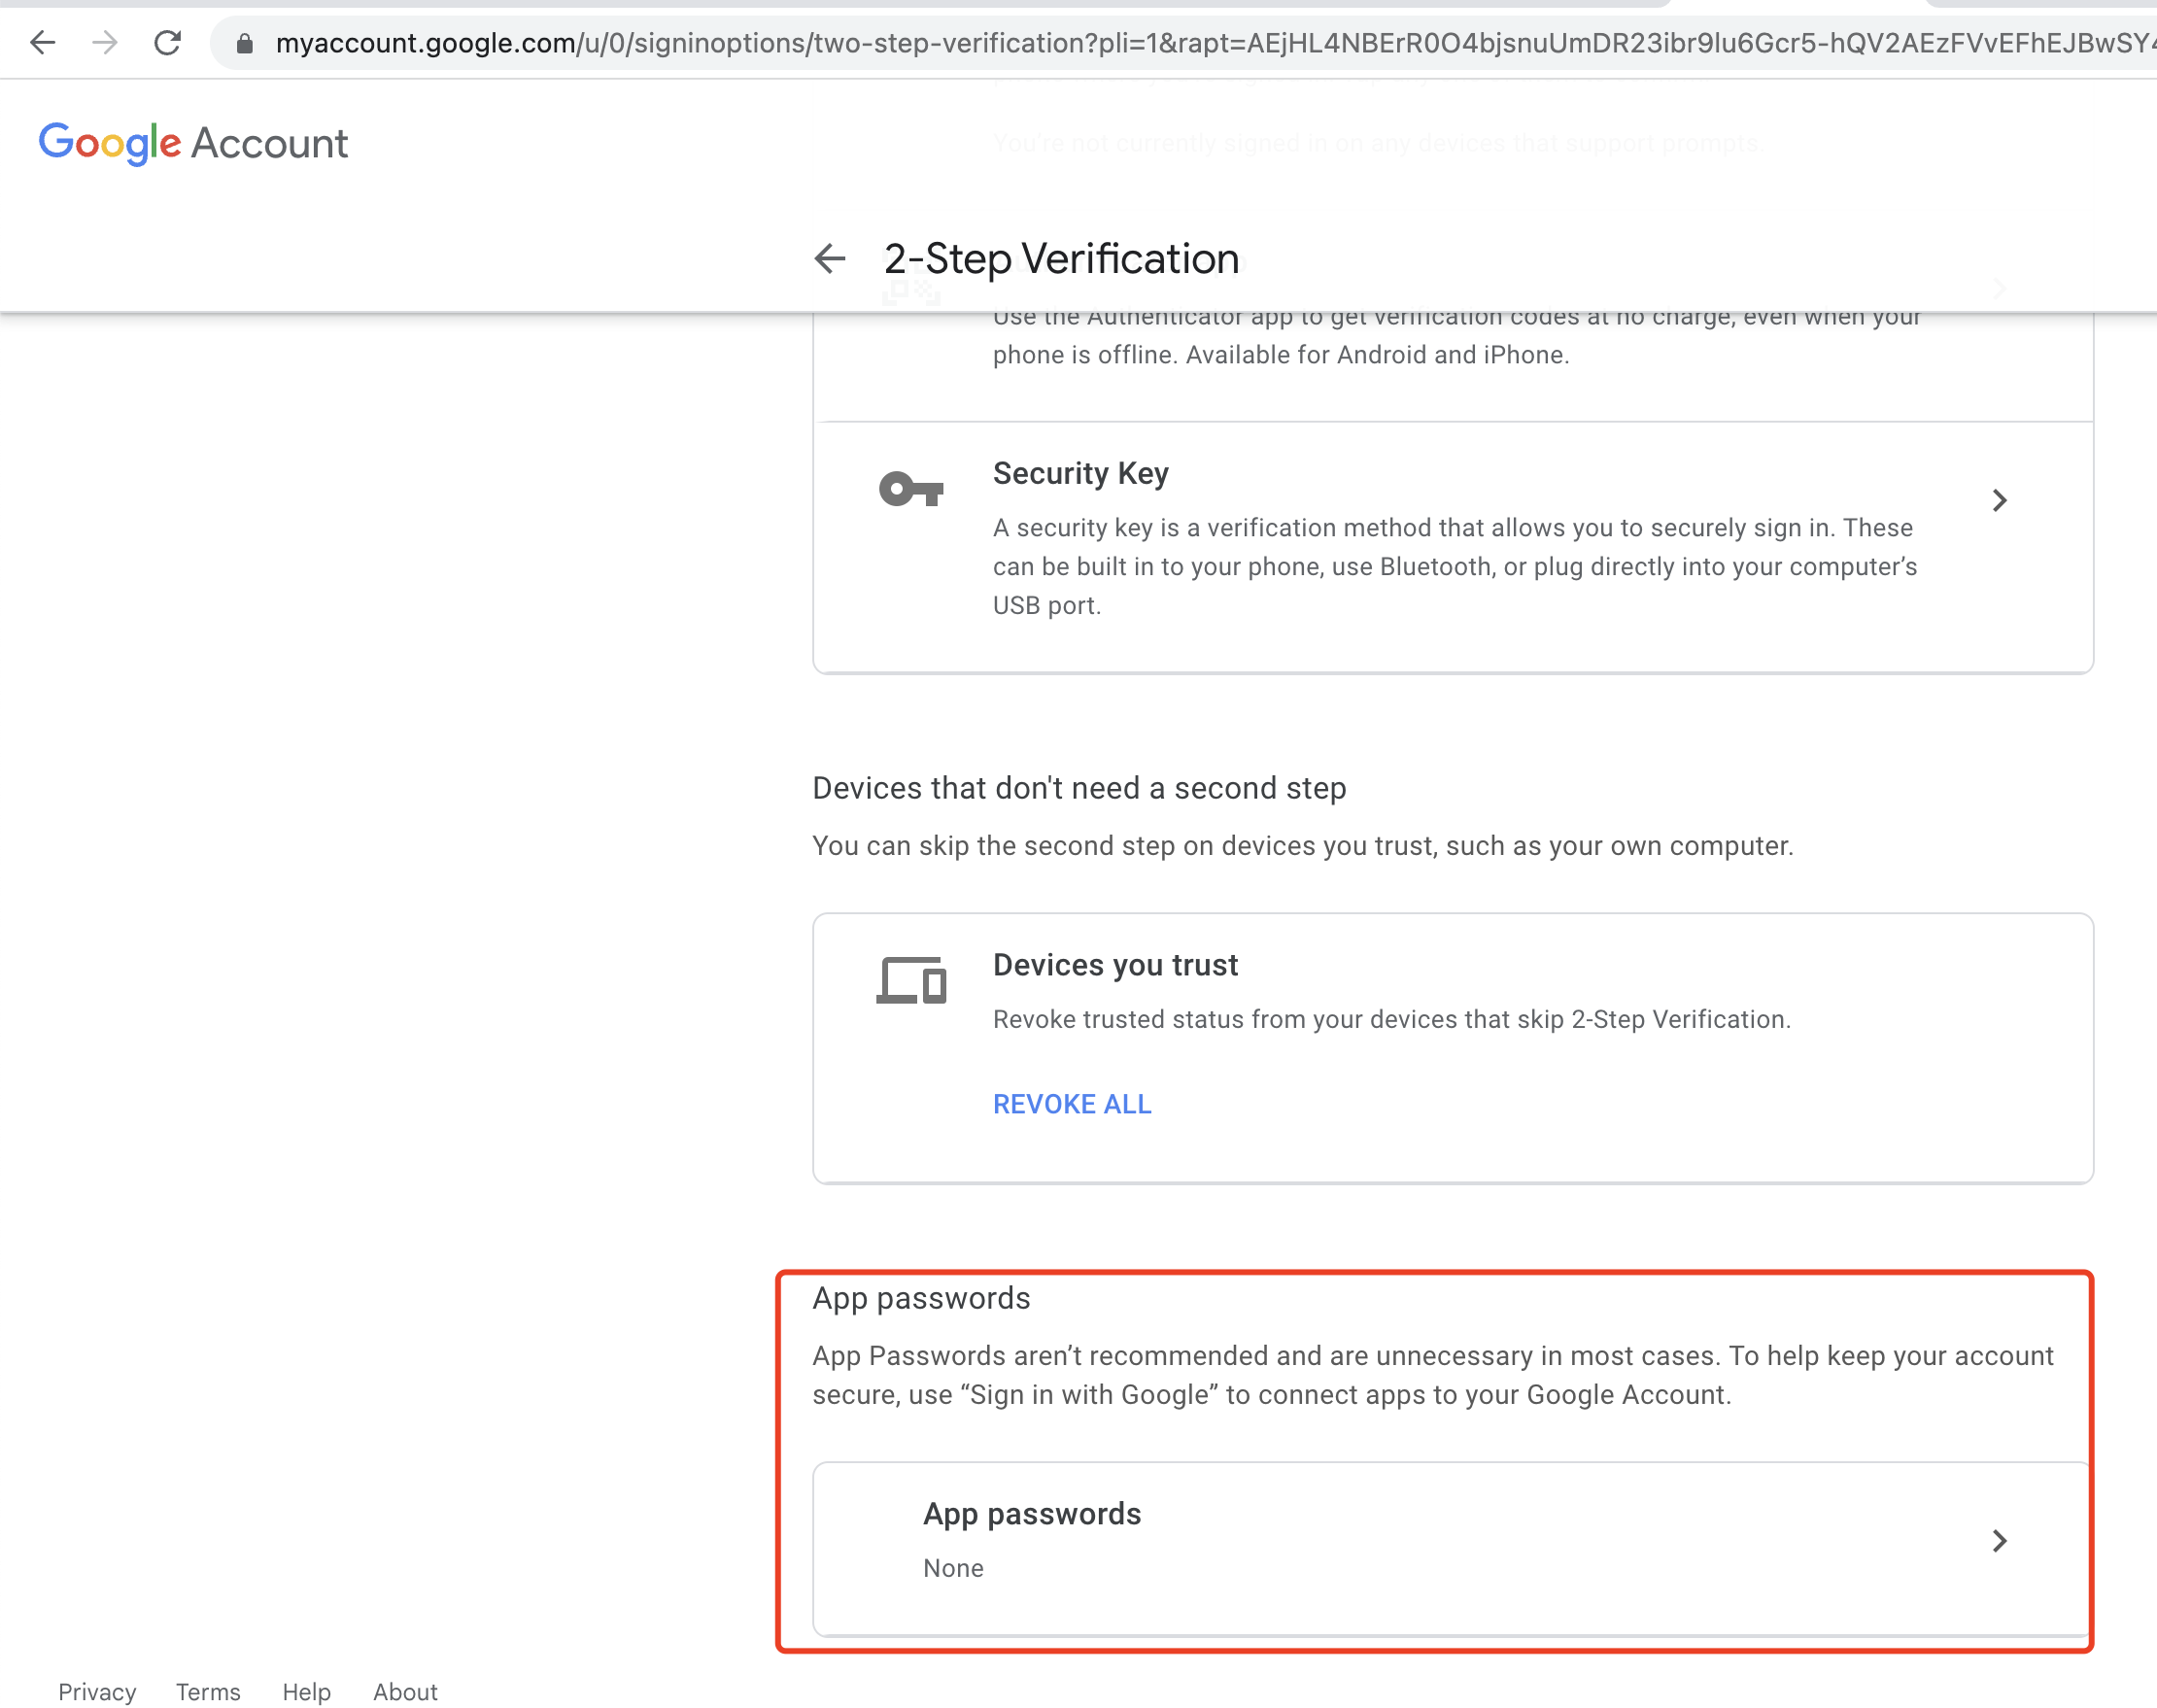Open the Privacy footer link
2157x1708 pixels.
click(97, 1691)
